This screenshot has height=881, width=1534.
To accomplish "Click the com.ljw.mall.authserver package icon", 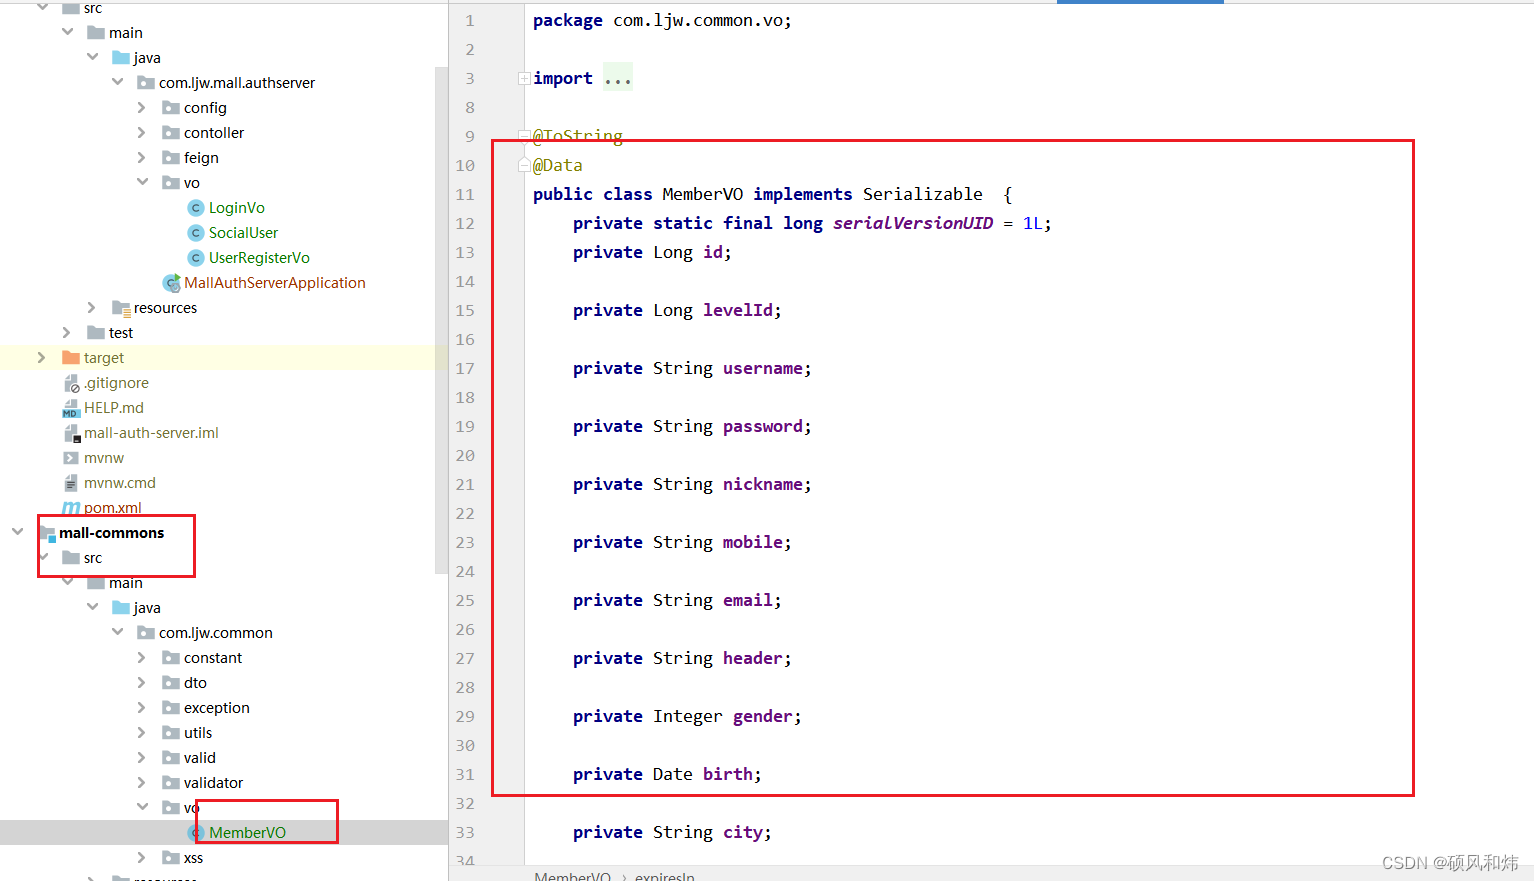I will tap(146, 83).
